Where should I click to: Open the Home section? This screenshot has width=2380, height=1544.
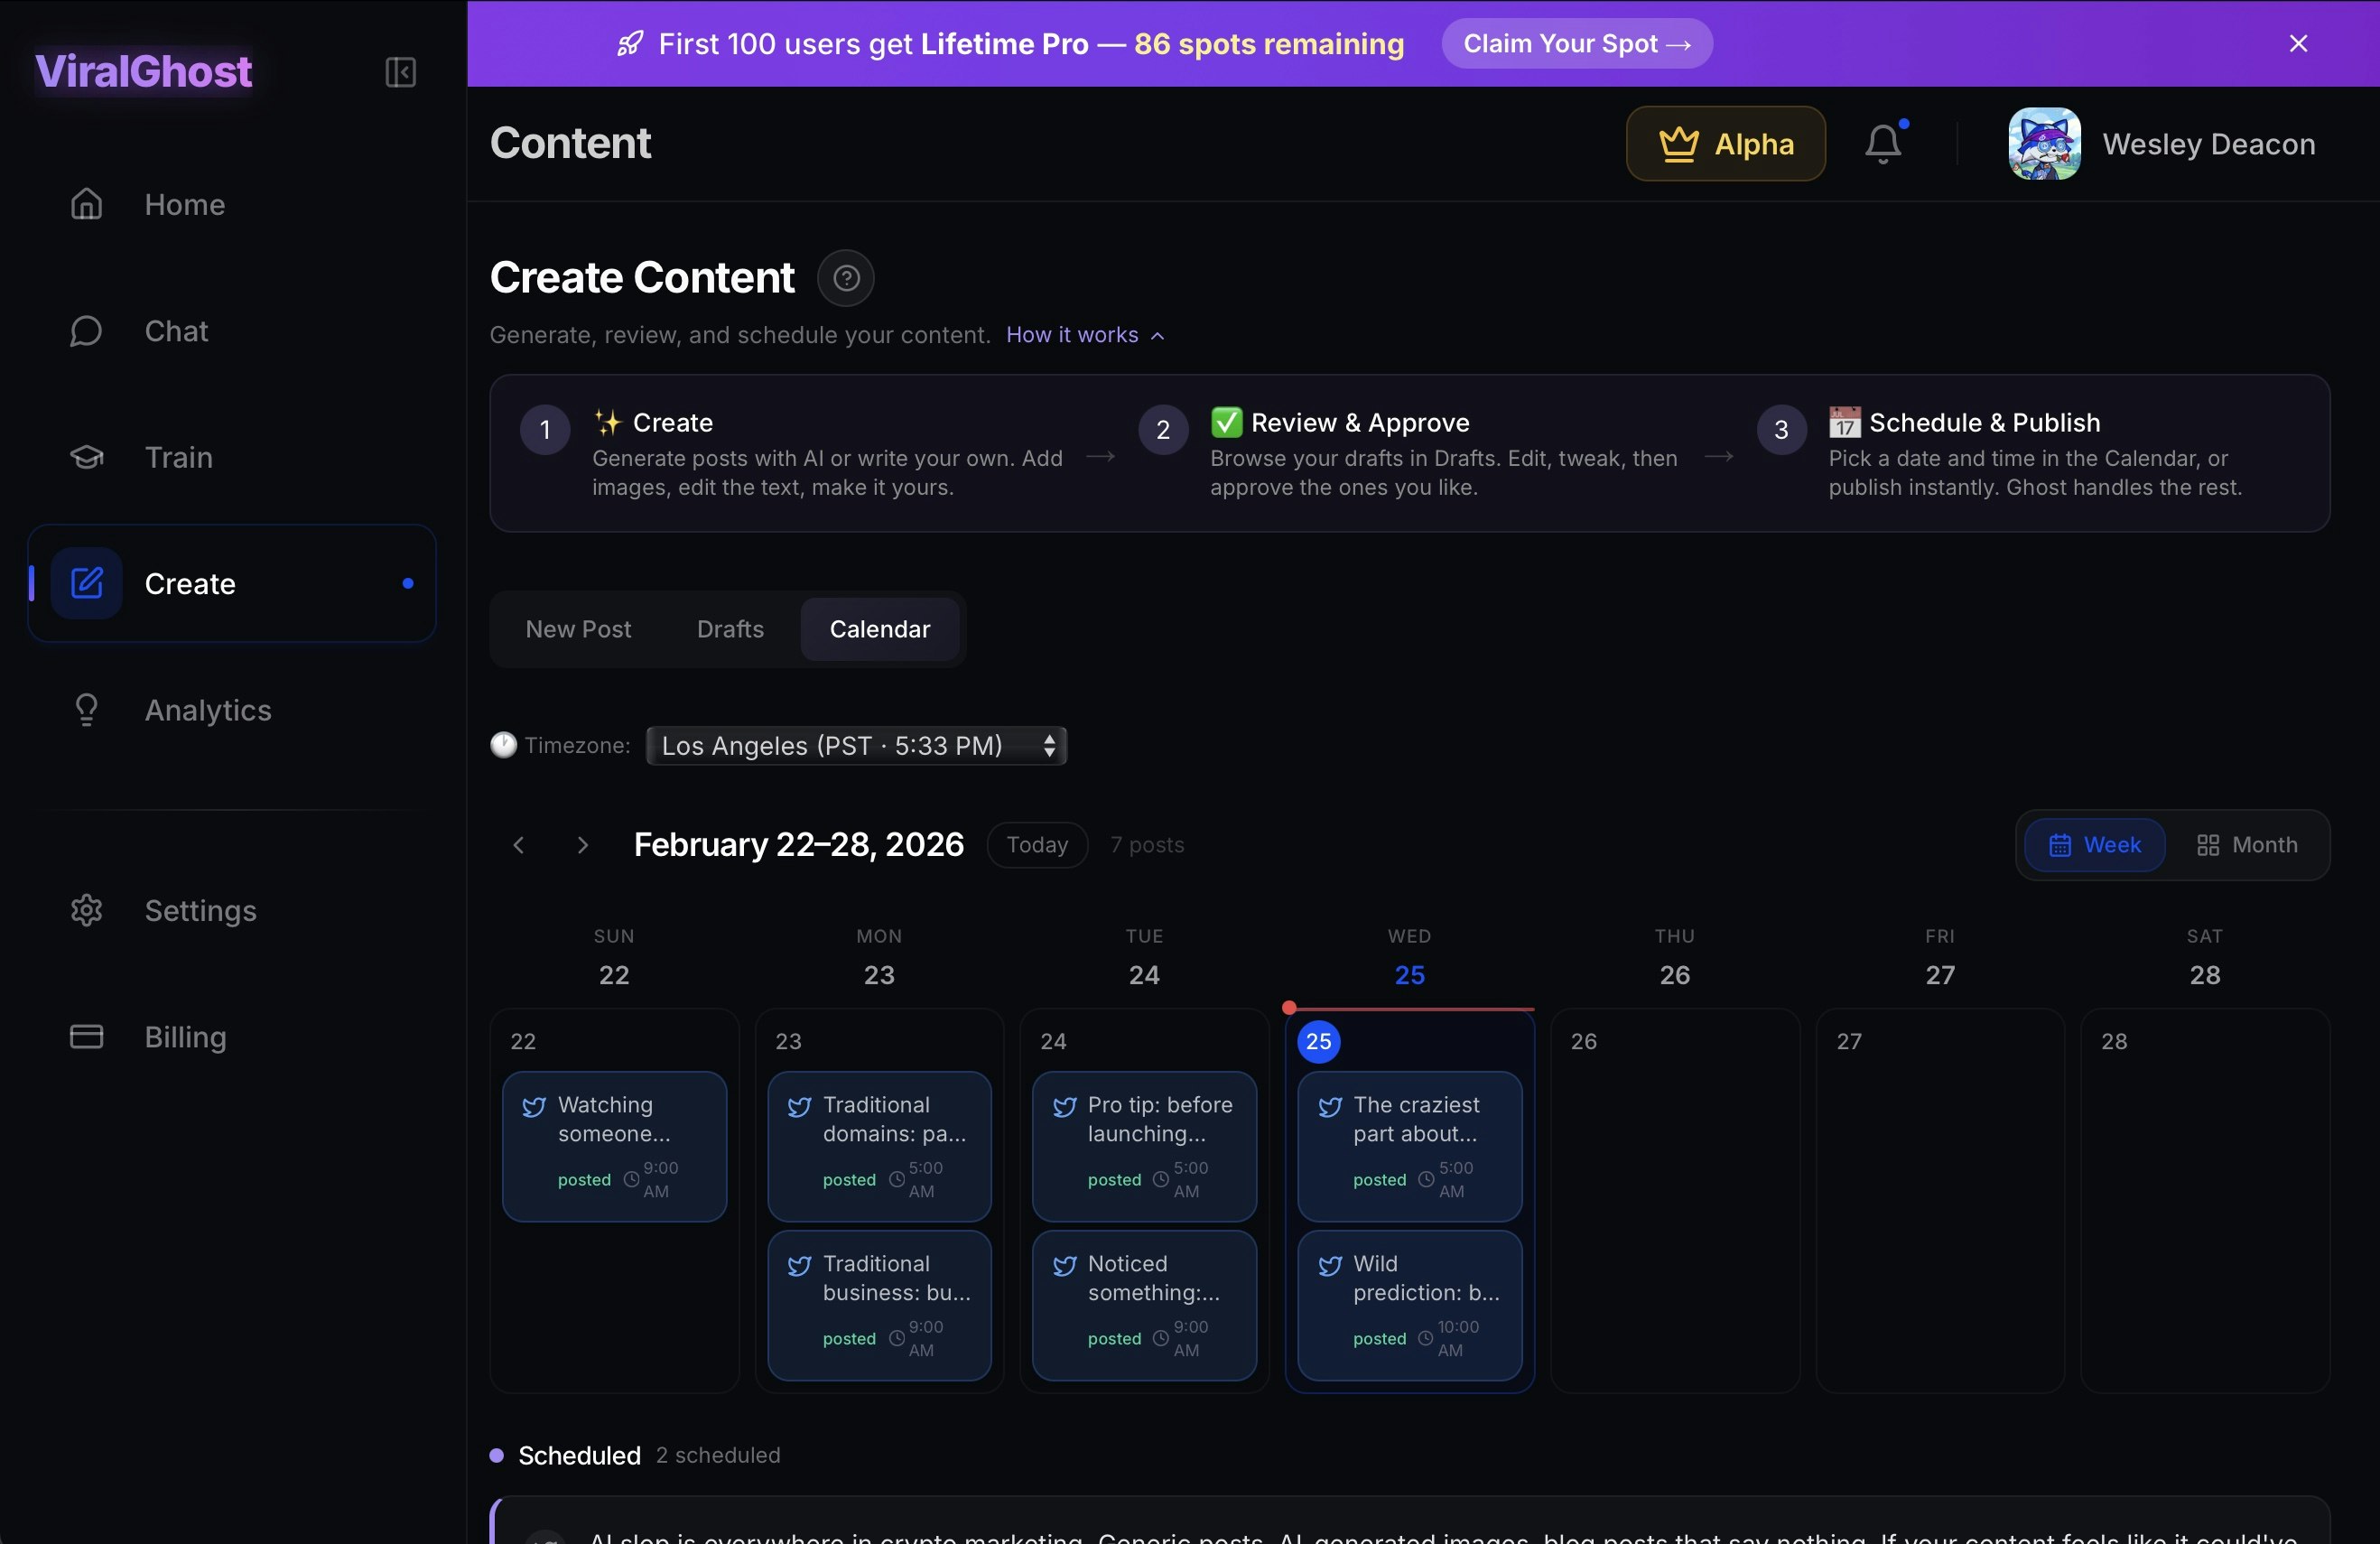pyautogui.click(x=184, y=204)
